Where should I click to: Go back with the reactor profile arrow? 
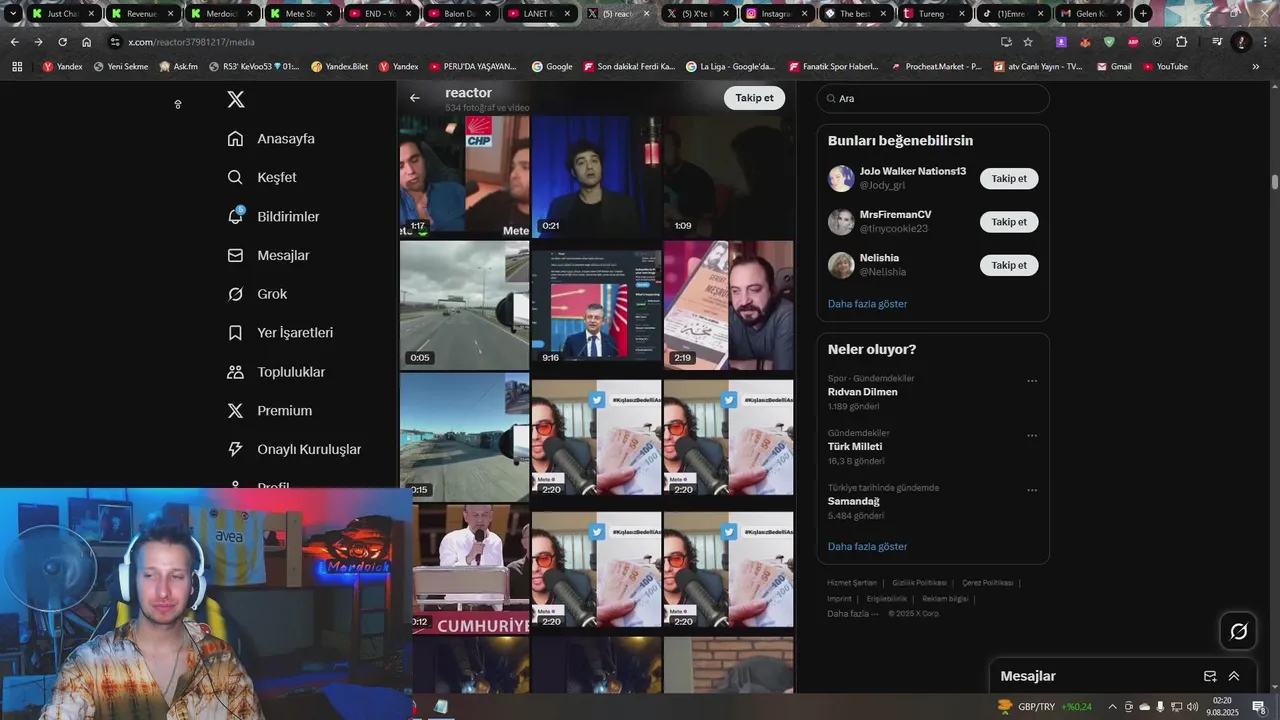tap(415, 98)
